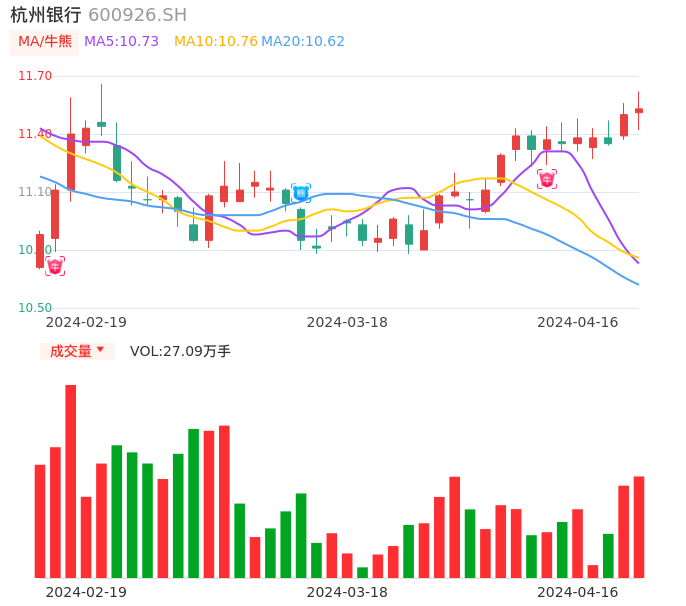Select the MA/牛熊 indicator tab
This screenshot has width=686, height=606.
(45, 42)
